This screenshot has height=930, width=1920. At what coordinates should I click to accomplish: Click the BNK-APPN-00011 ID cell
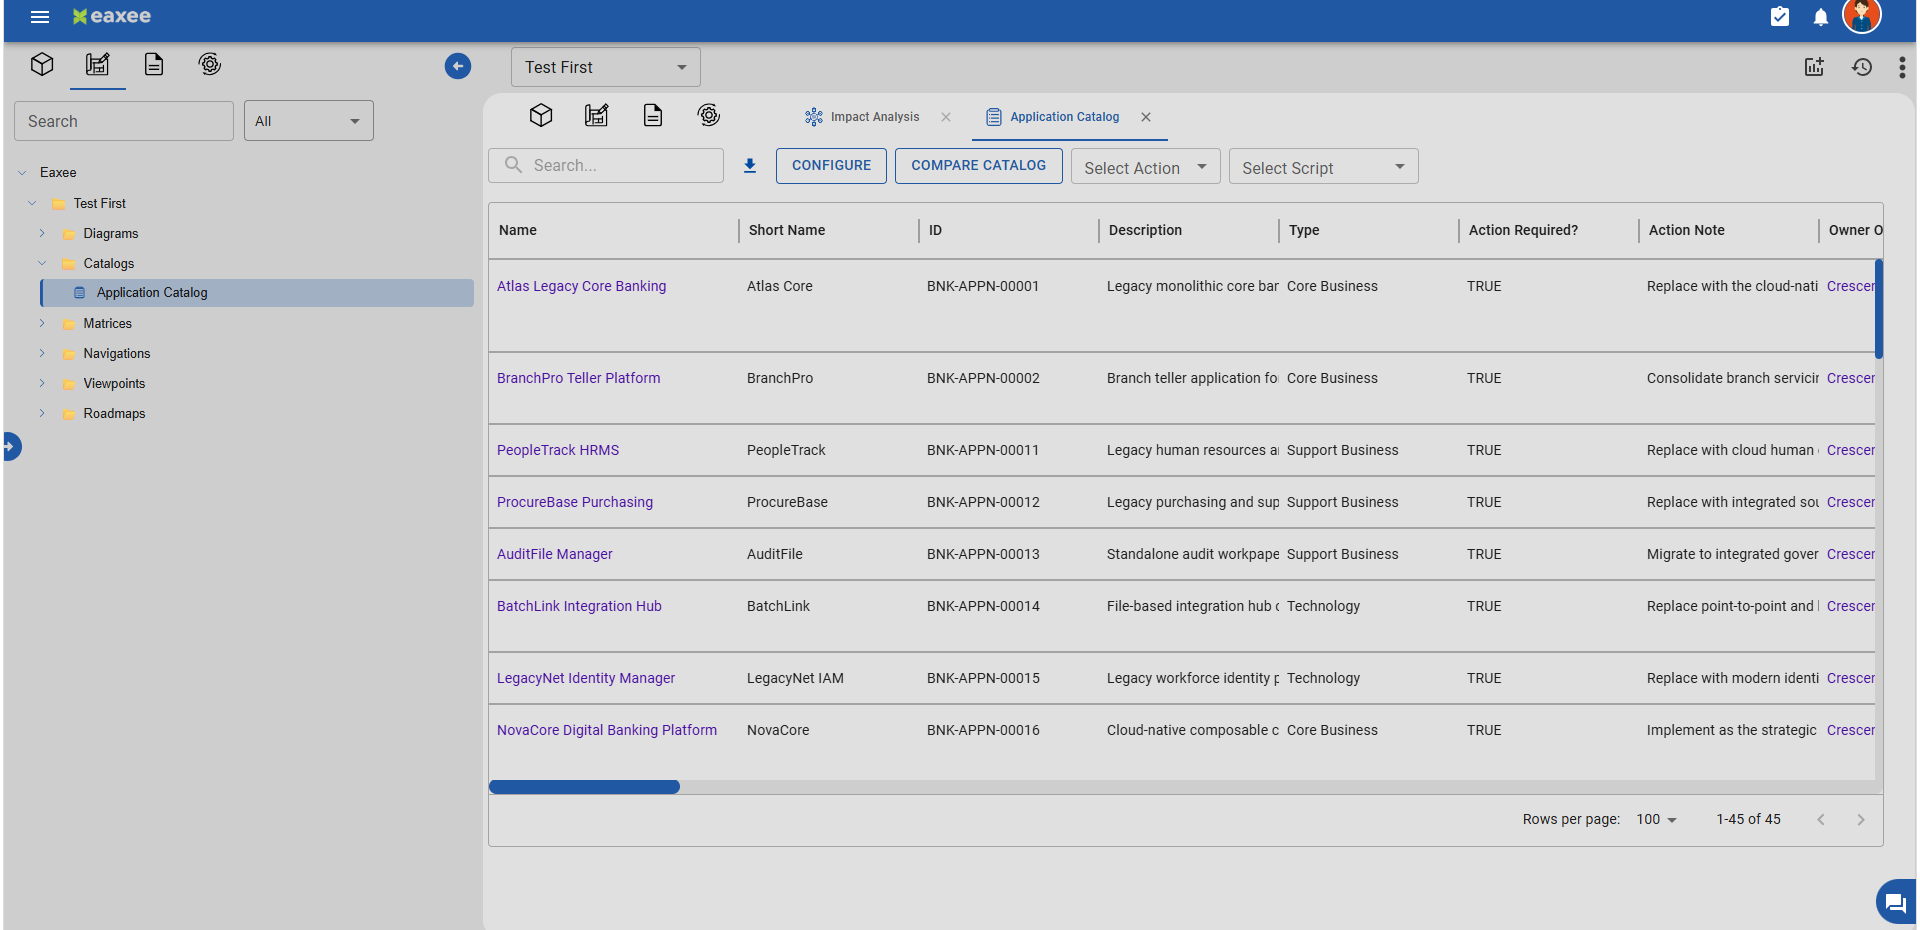pos(983,450)
